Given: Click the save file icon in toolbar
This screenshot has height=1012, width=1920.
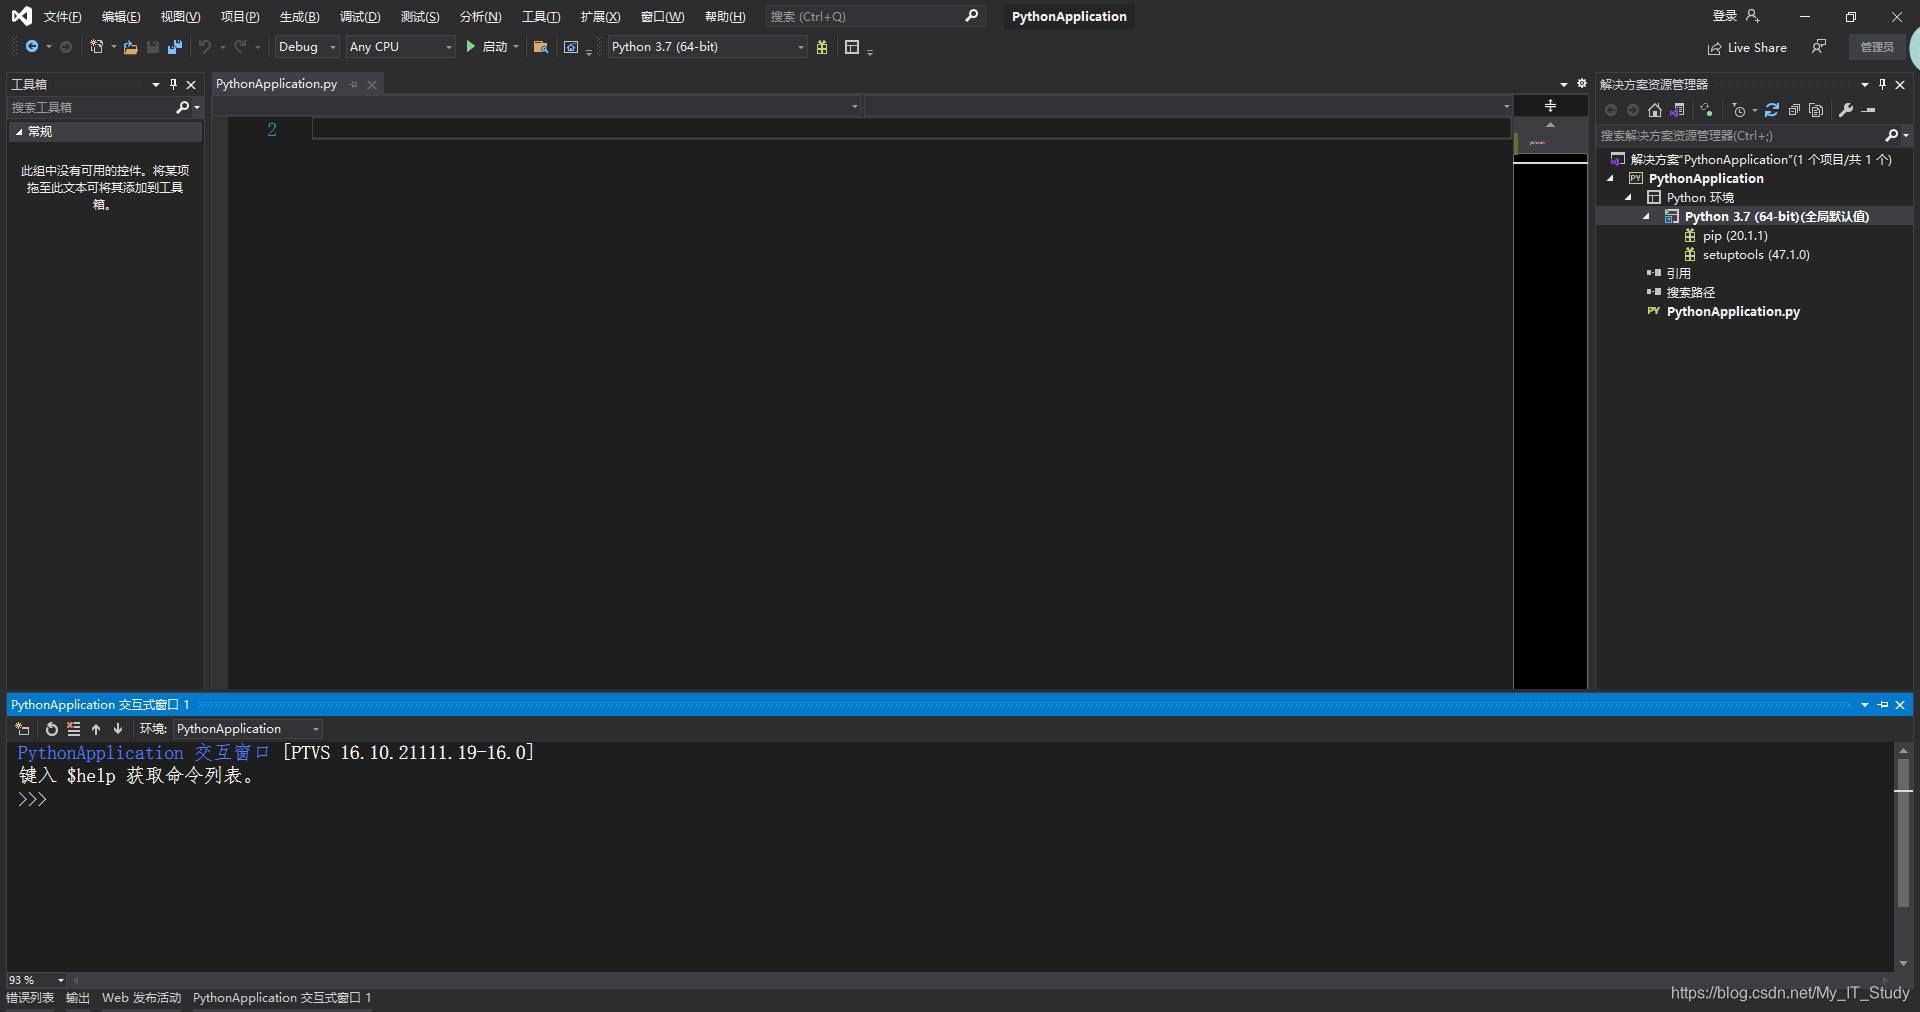Looking at the screenshot, I should coord(151,47).
